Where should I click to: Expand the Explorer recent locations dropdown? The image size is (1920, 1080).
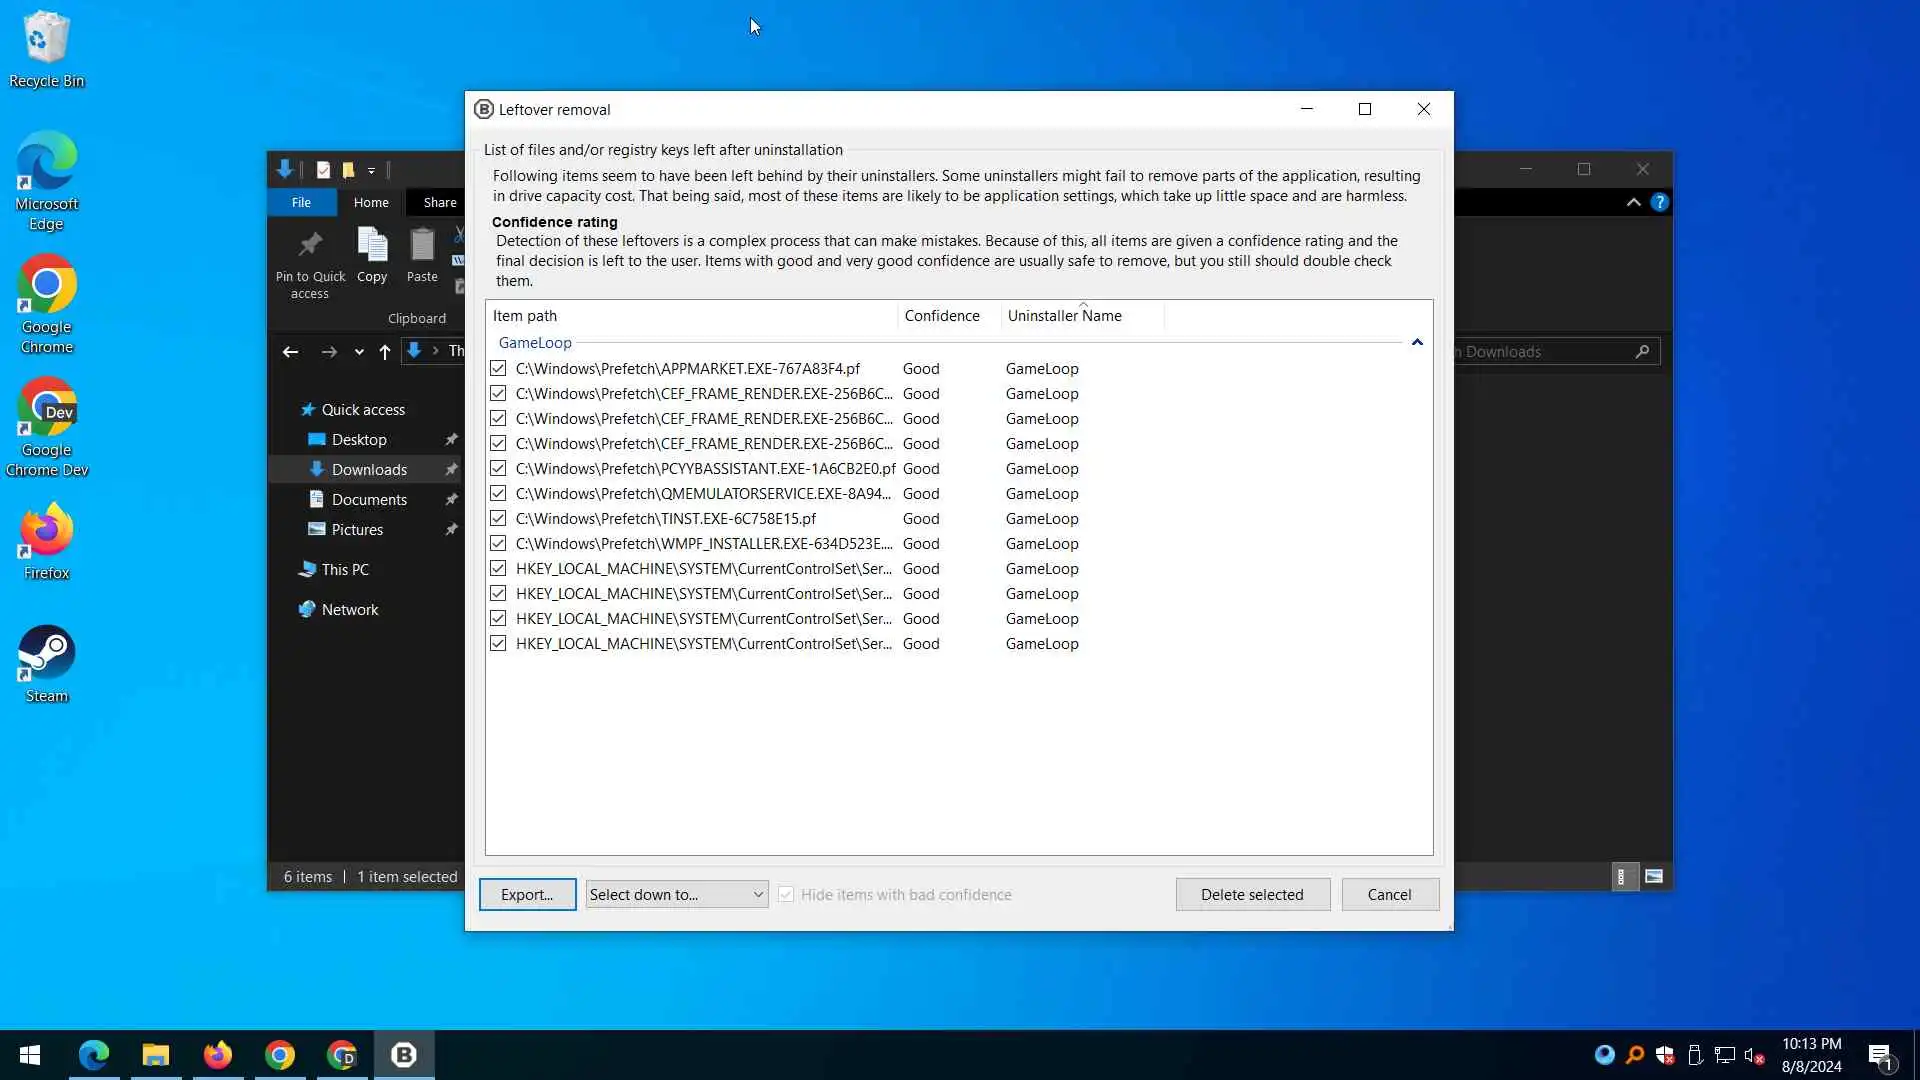click(x=359, y=352)
